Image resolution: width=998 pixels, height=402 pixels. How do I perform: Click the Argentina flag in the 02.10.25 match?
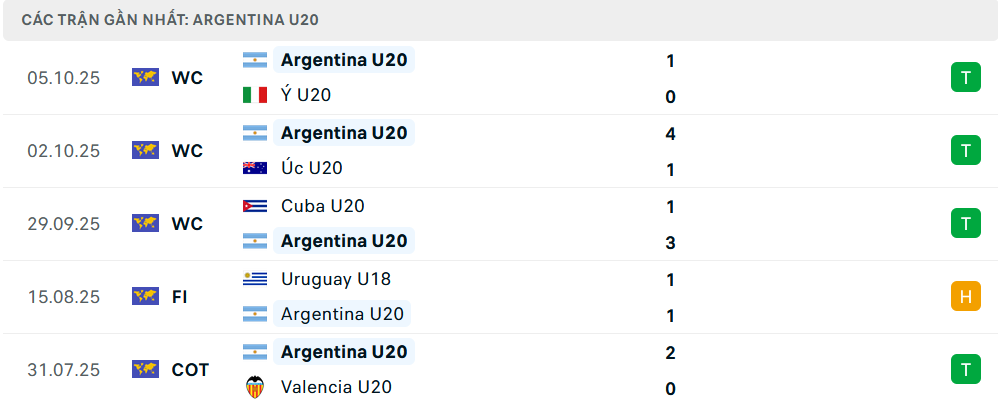click(x=255, y=132)
